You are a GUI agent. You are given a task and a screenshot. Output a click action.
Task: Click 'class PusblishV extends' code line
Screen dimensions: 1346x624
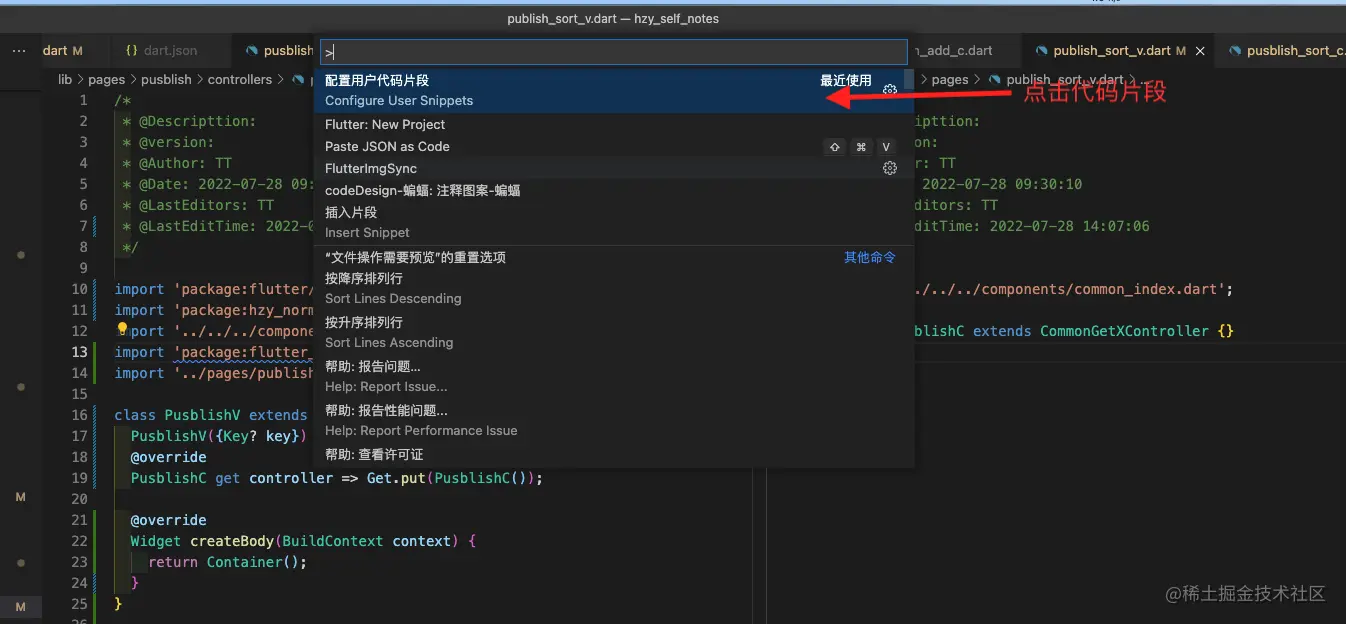point(211,415)
